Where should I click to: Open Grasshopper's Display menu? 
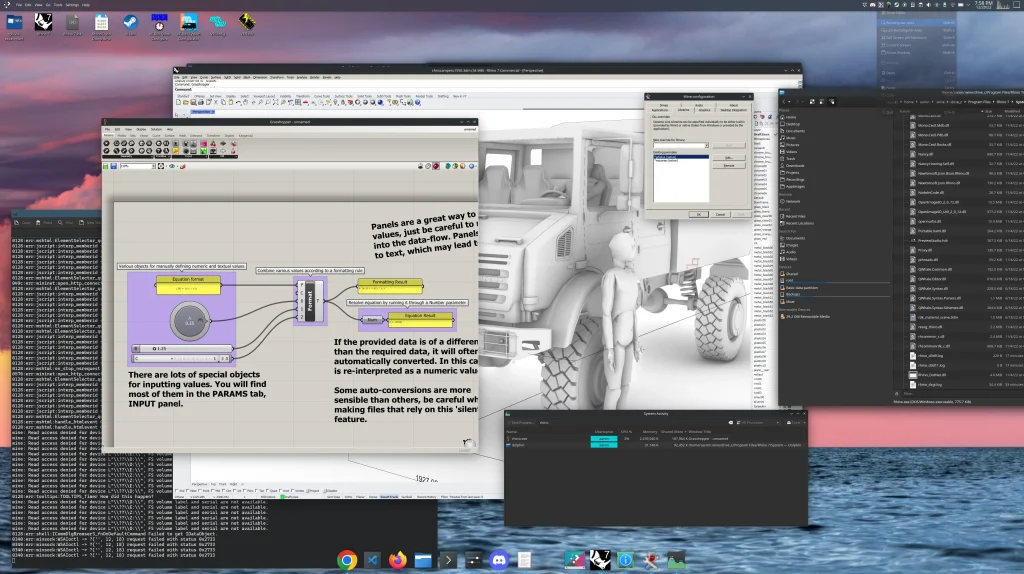point(141,129)
